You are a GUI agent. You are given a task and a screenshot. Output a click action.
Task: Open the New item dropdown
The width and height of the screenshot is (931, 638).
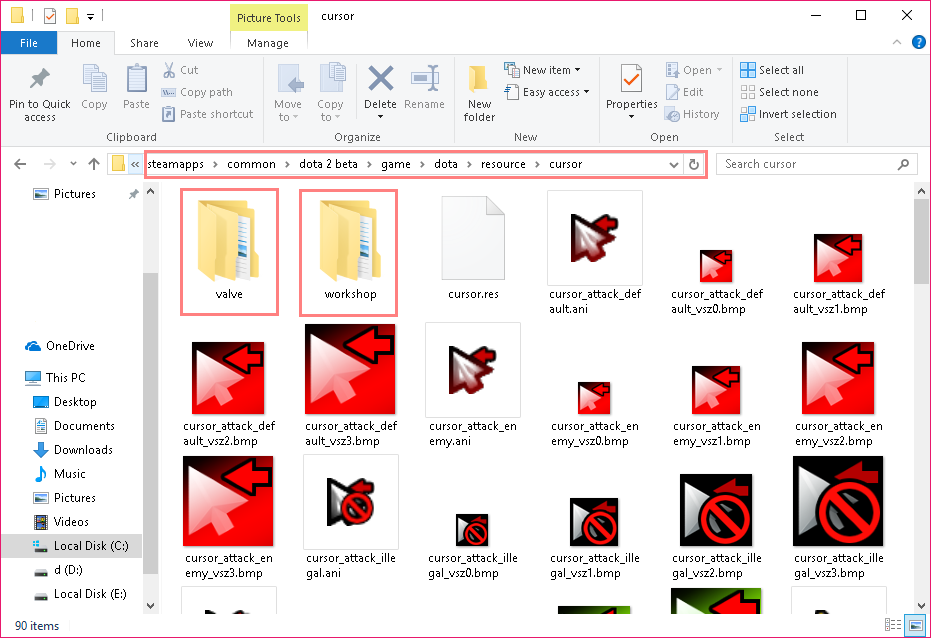tap(542, 70)
